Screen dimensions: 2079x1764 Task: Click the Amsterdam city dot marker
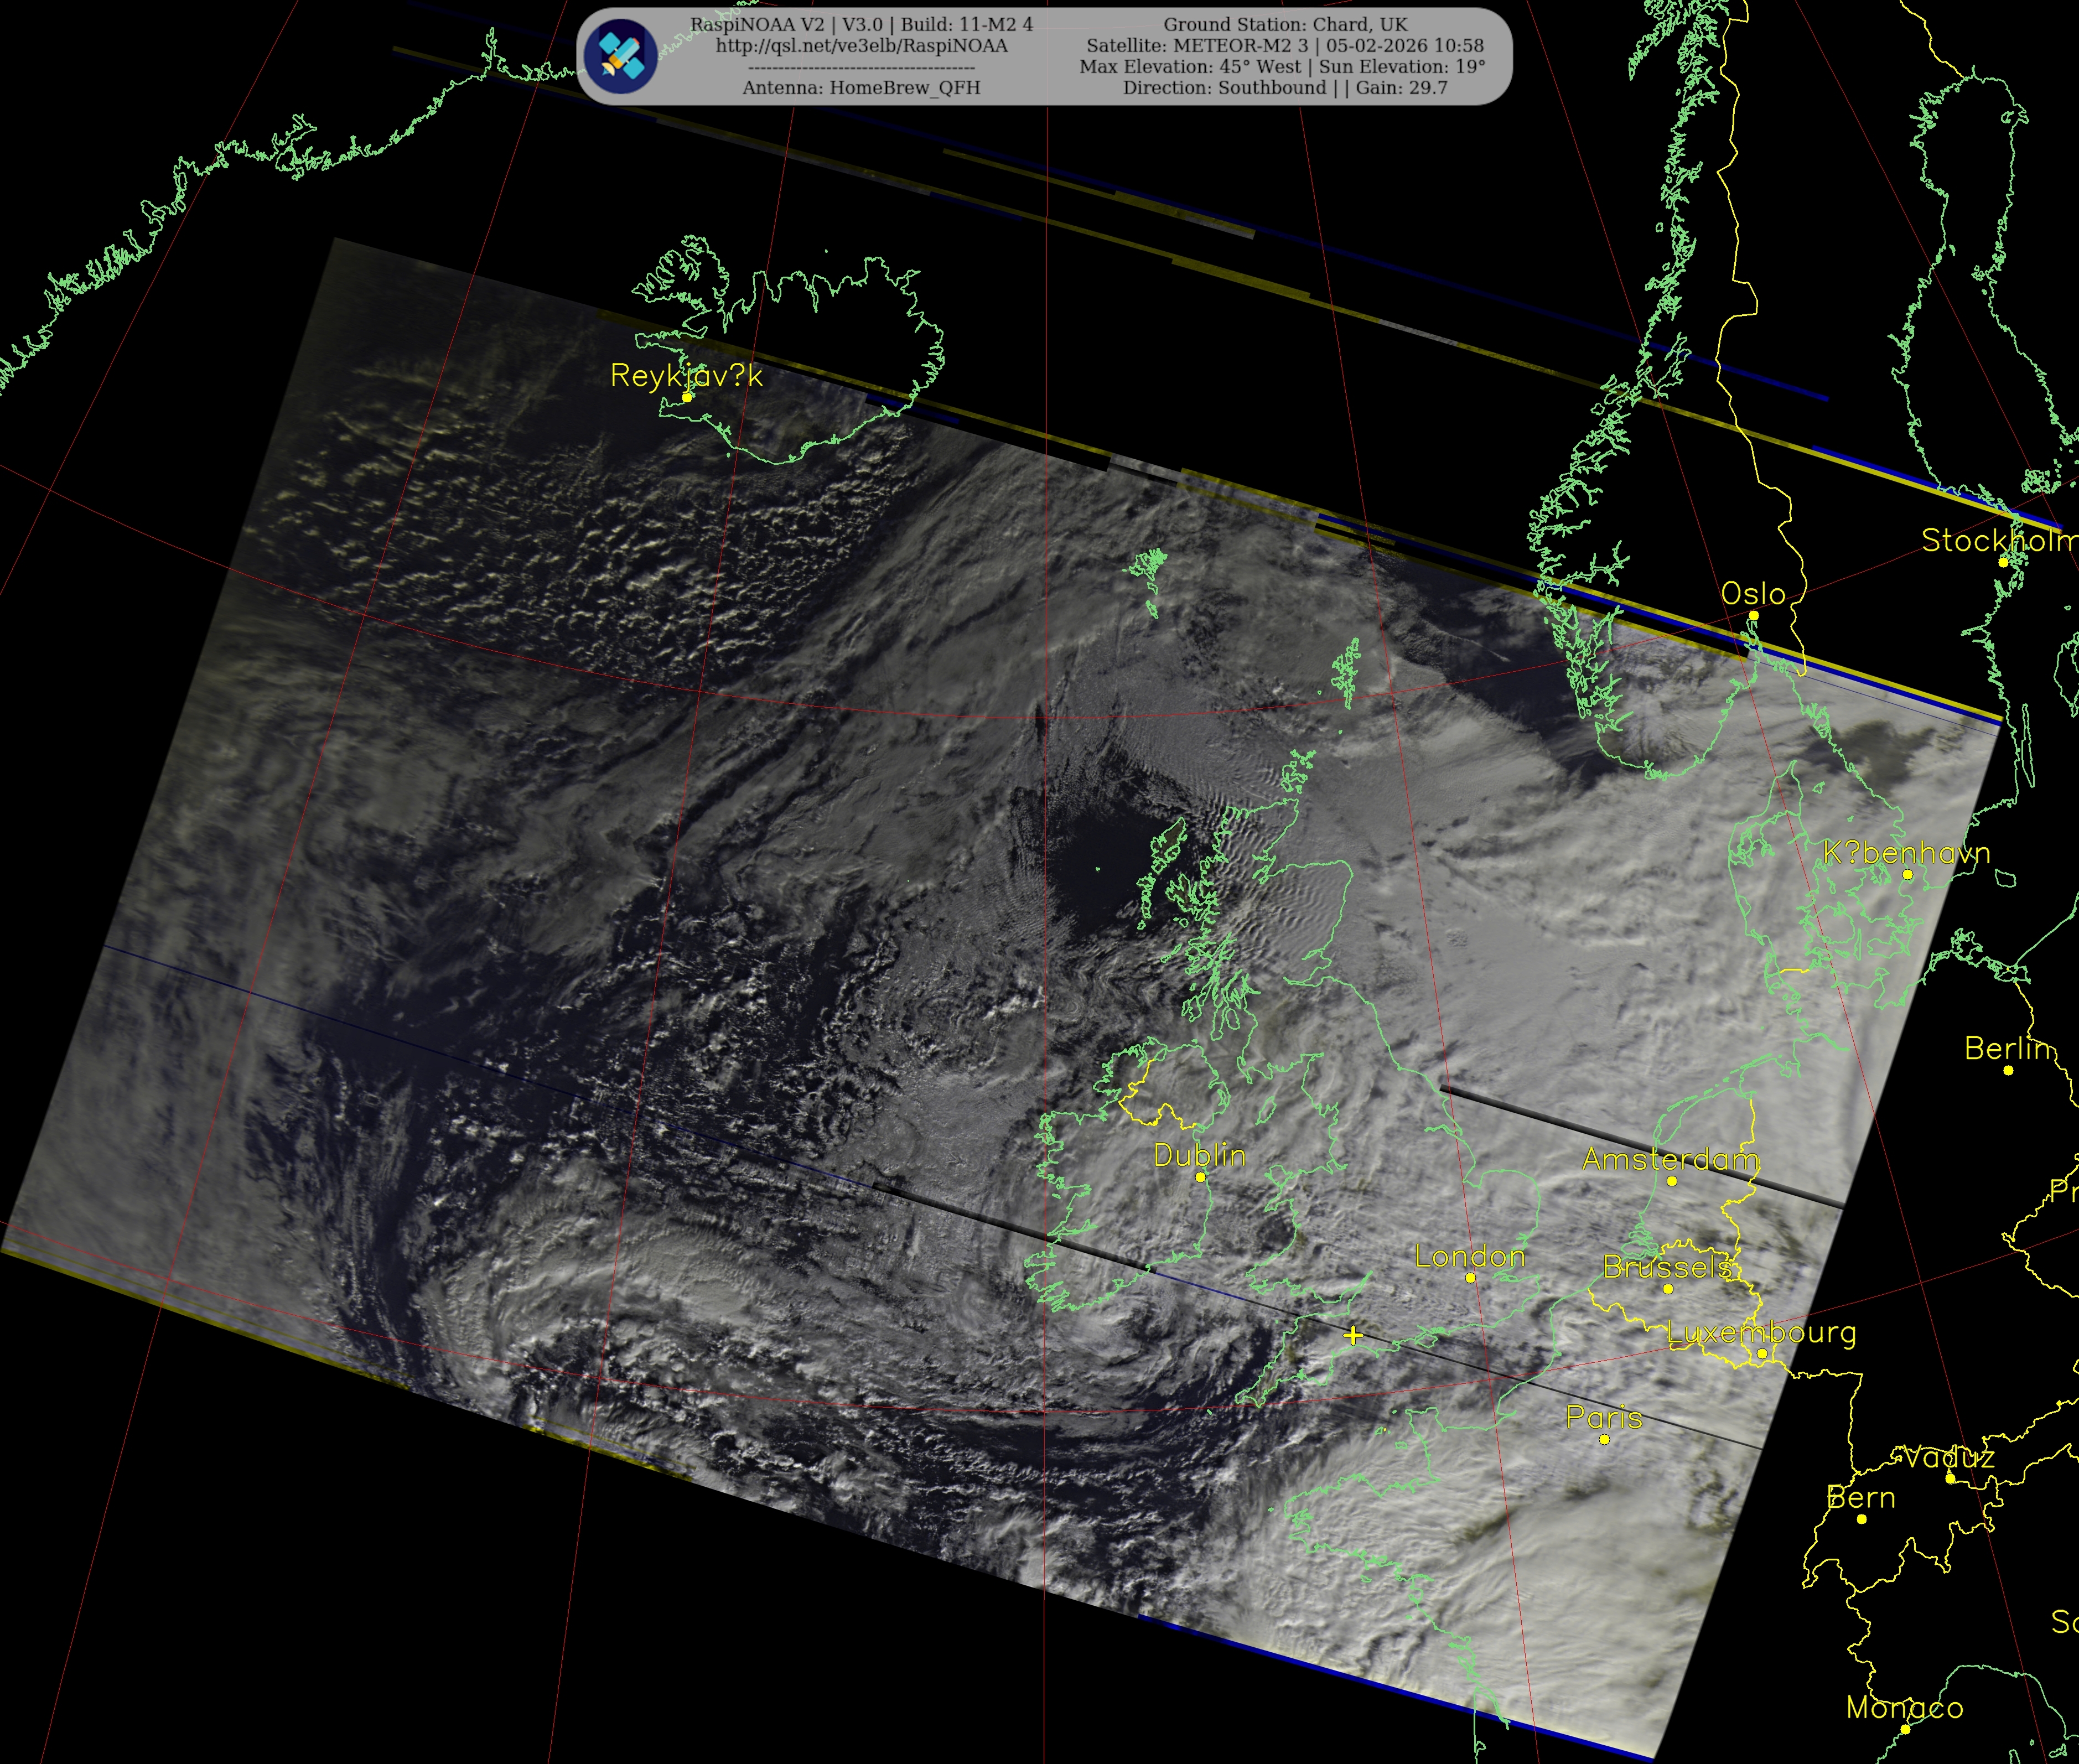(1671, 1181)
